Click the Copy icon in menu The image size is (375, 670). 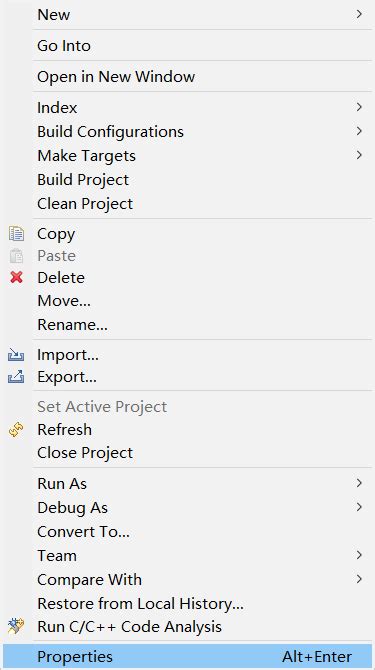click(x=16, y=234)
